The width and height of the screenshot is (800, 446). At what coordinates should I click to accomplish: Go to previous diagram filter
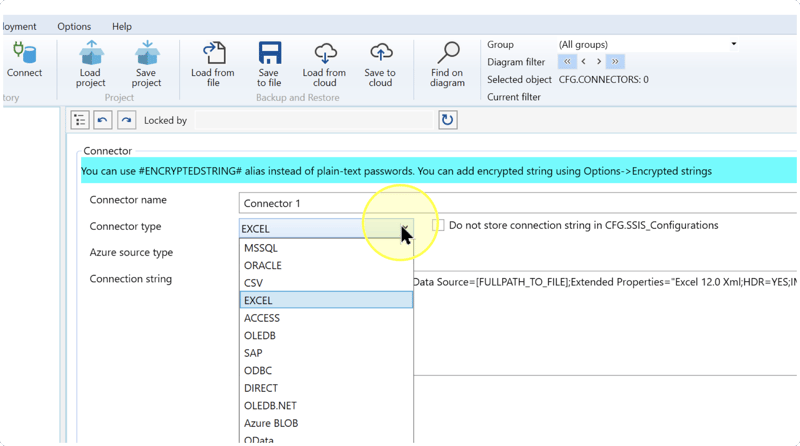point(584,62)
